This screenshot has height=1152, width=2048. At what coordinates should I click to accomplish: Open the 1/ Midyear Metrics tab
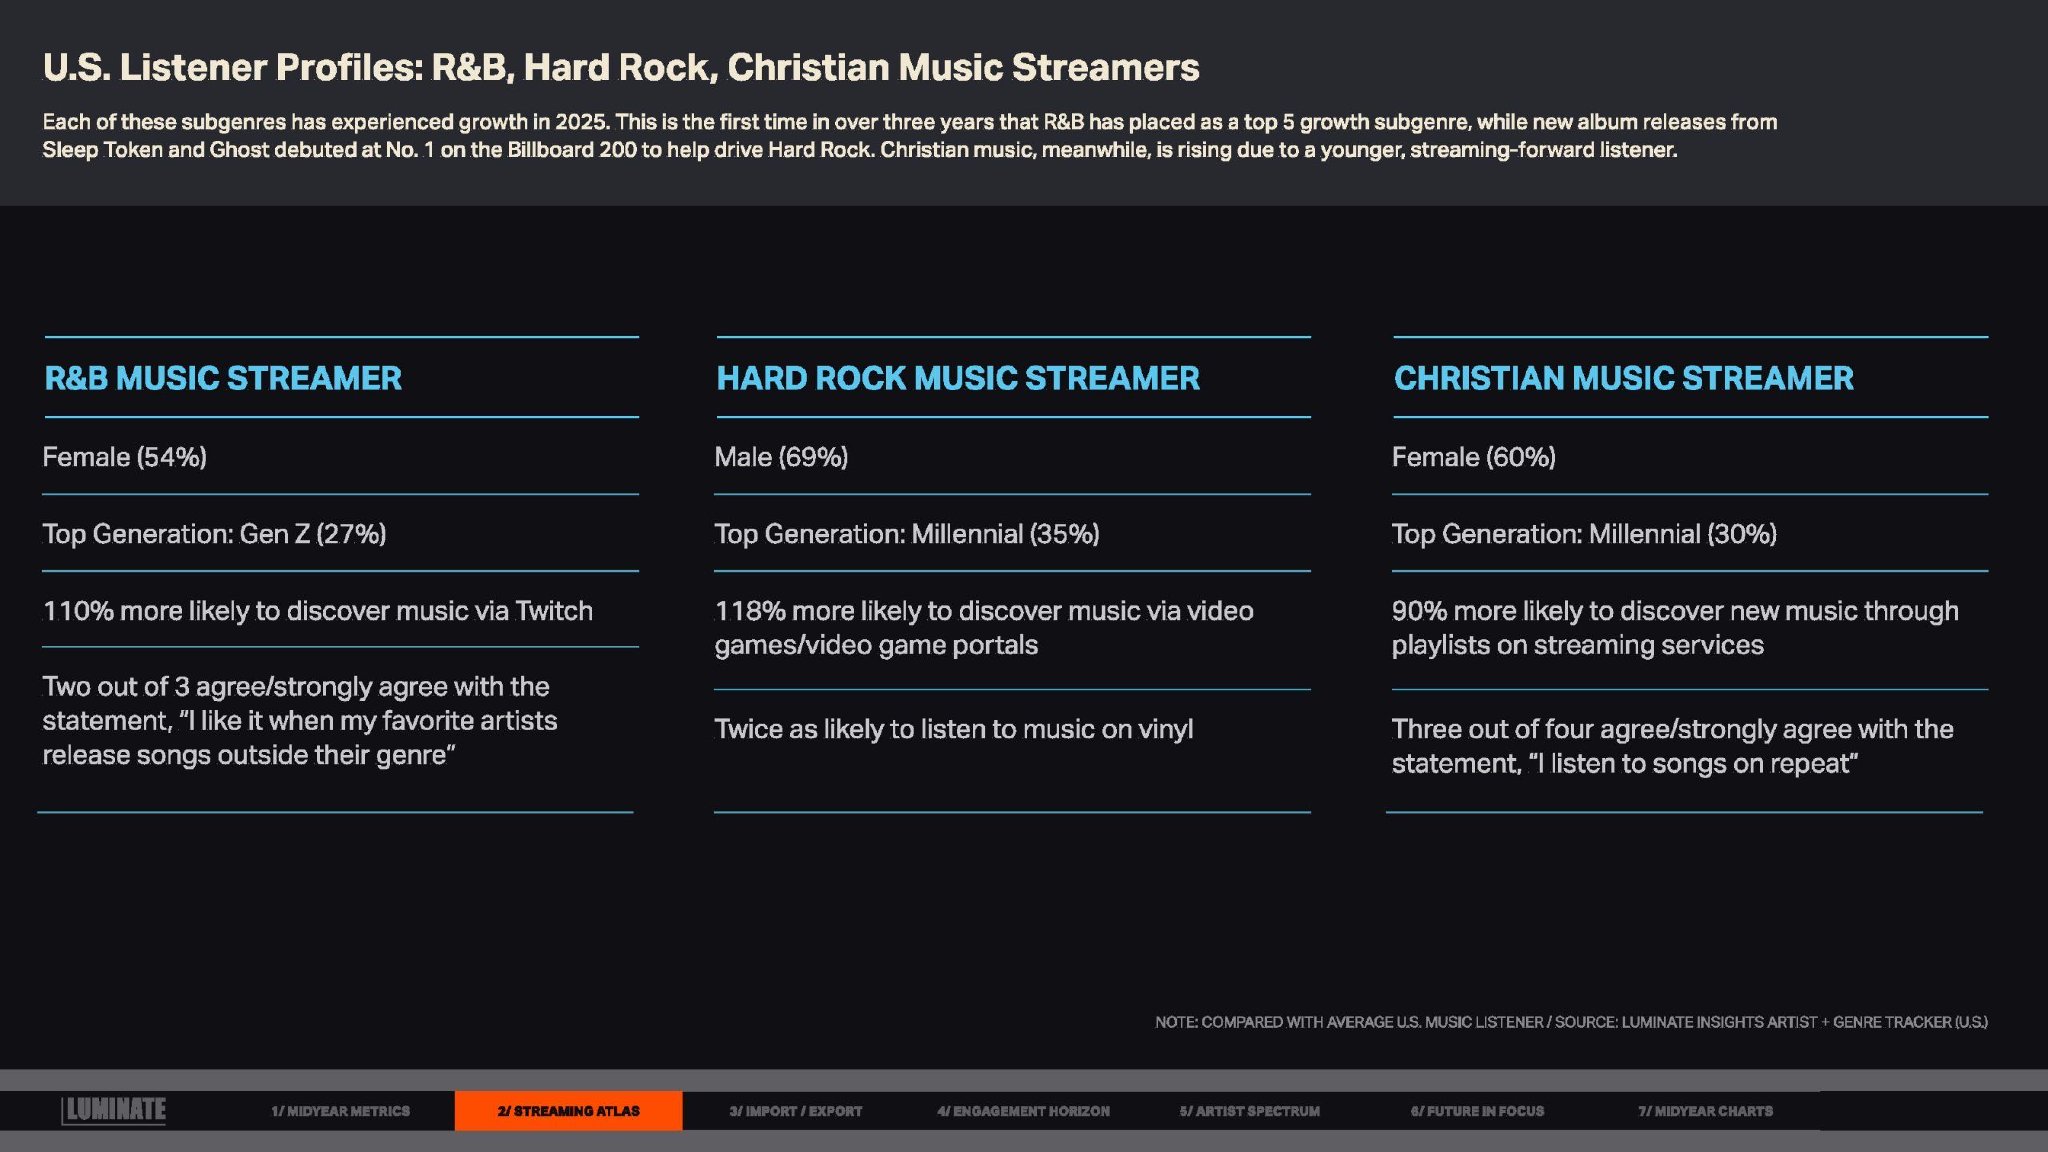(340, 1111)
